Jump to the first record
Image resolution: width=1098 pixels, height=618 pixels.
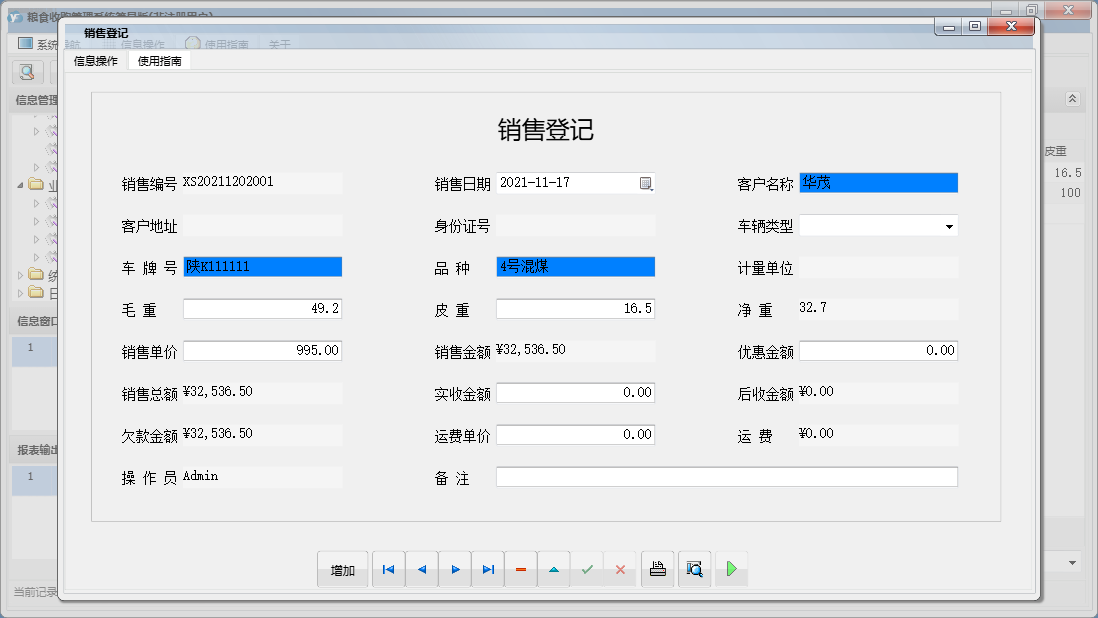tap(388, 568)
